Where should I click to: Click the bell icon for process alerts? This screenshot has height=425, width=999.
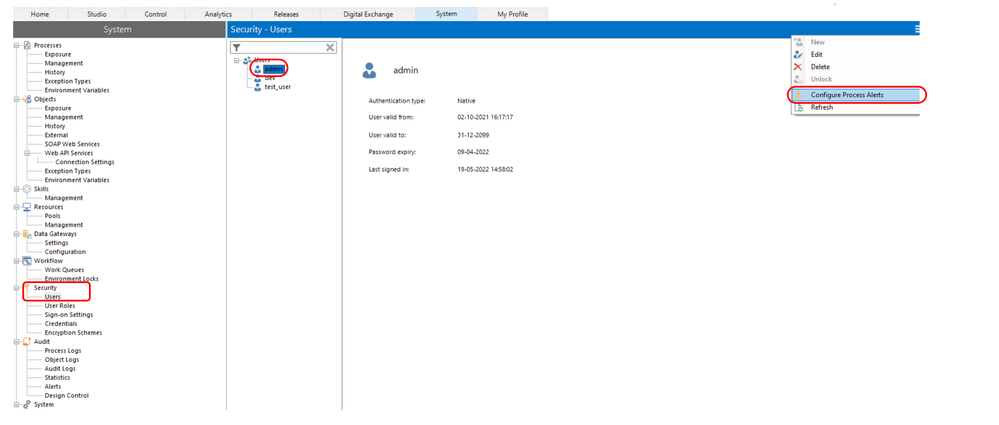click(798, 95)
